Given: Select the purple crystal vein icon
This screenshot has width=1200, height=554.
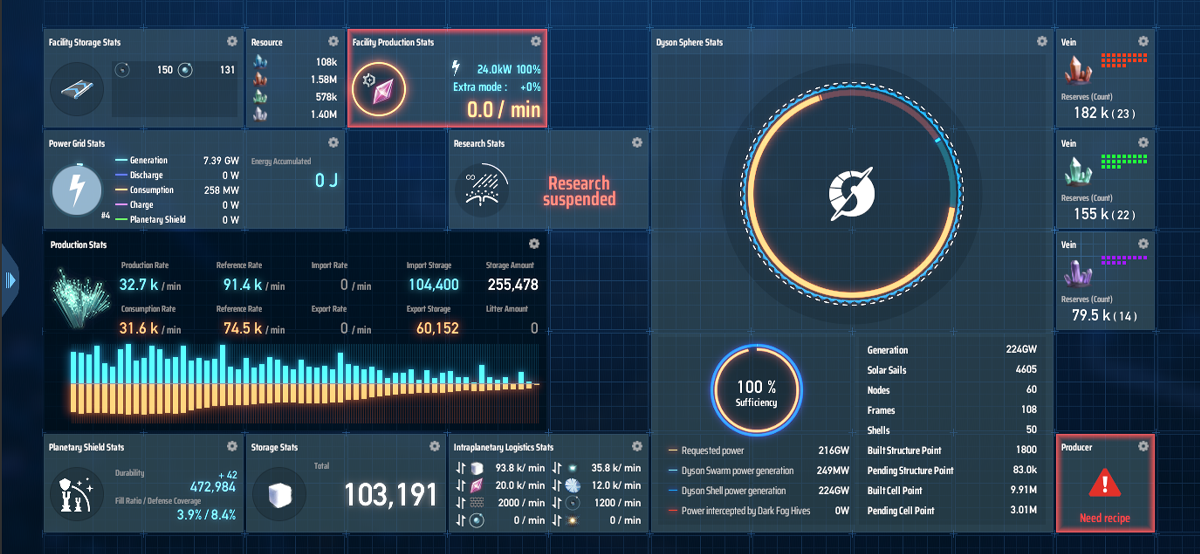Looking at the screenshot, I should pyautogui.click(x=1078, y=274).
